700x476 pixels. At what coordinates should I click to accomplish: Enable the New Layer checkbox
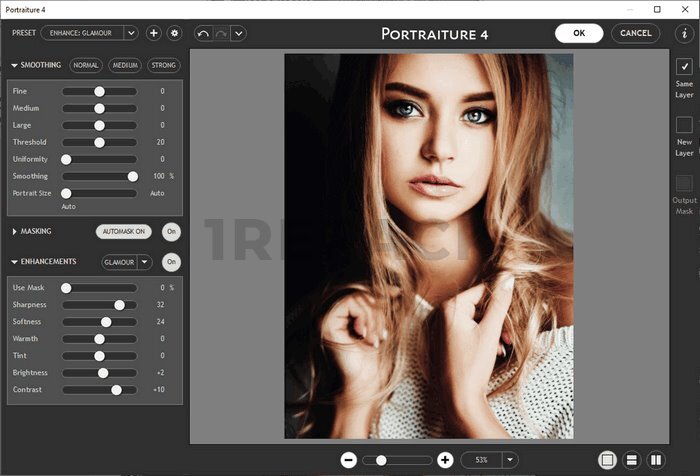pyautogui.click(x=684, y=125)
